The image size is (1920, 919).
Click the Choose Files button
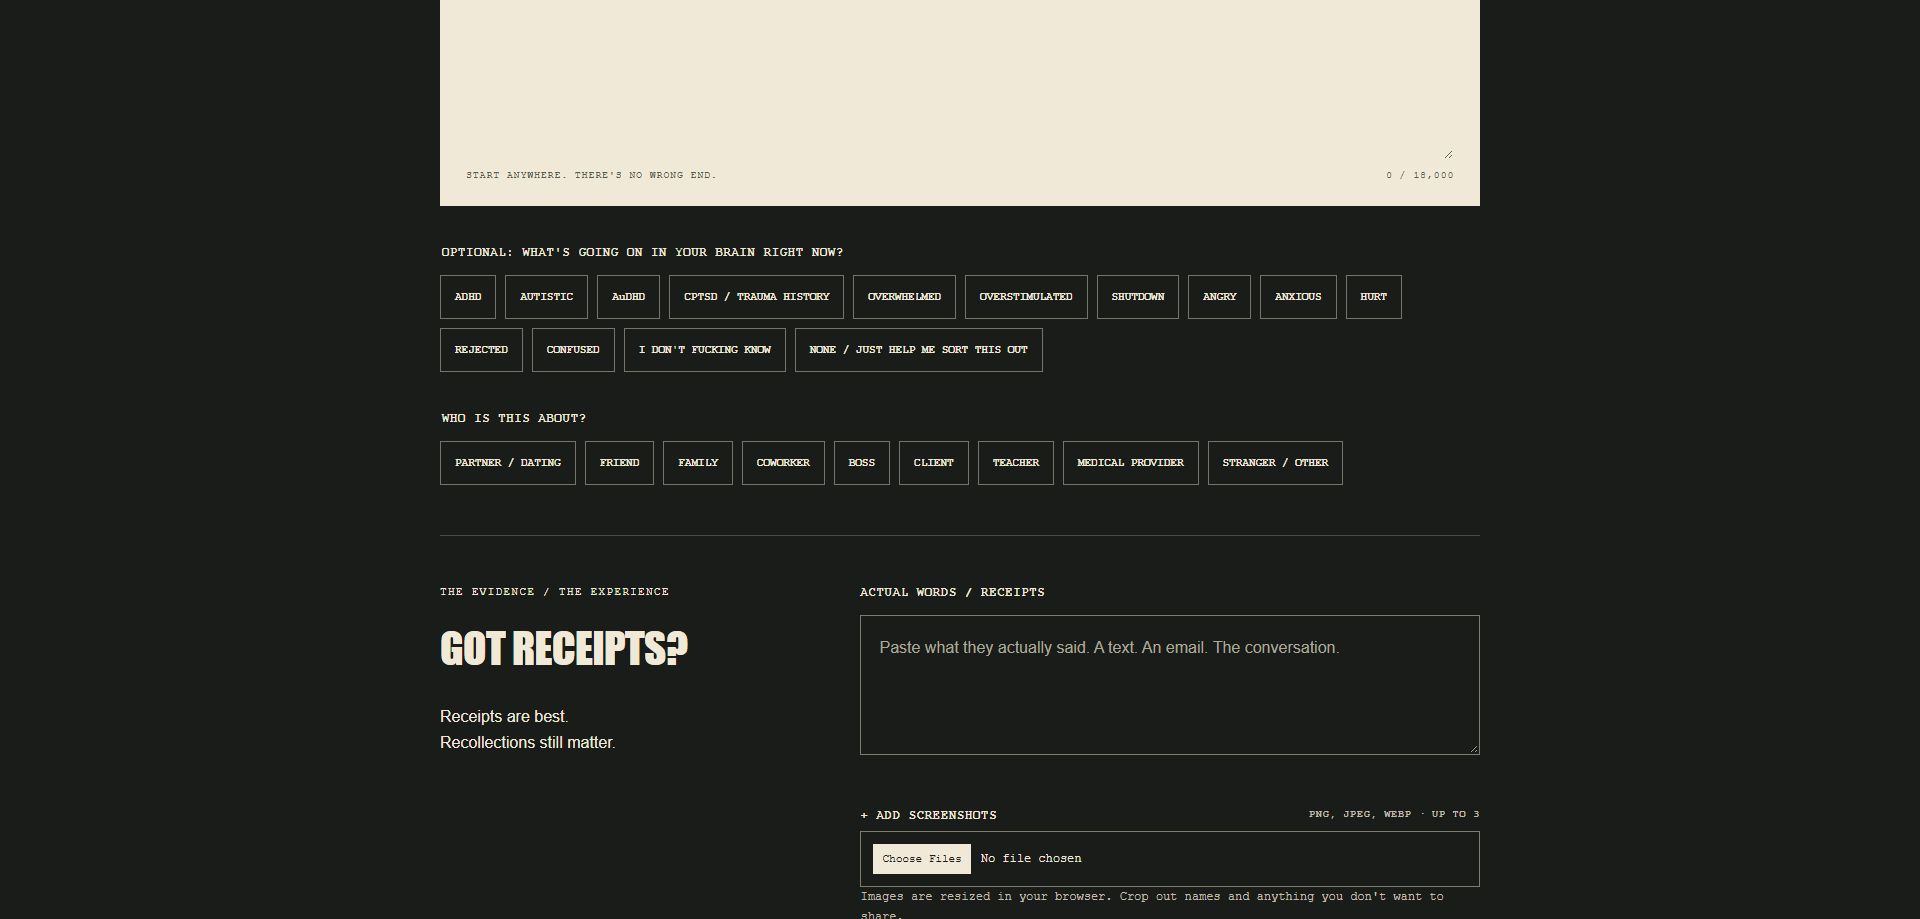tap(922, 859)
